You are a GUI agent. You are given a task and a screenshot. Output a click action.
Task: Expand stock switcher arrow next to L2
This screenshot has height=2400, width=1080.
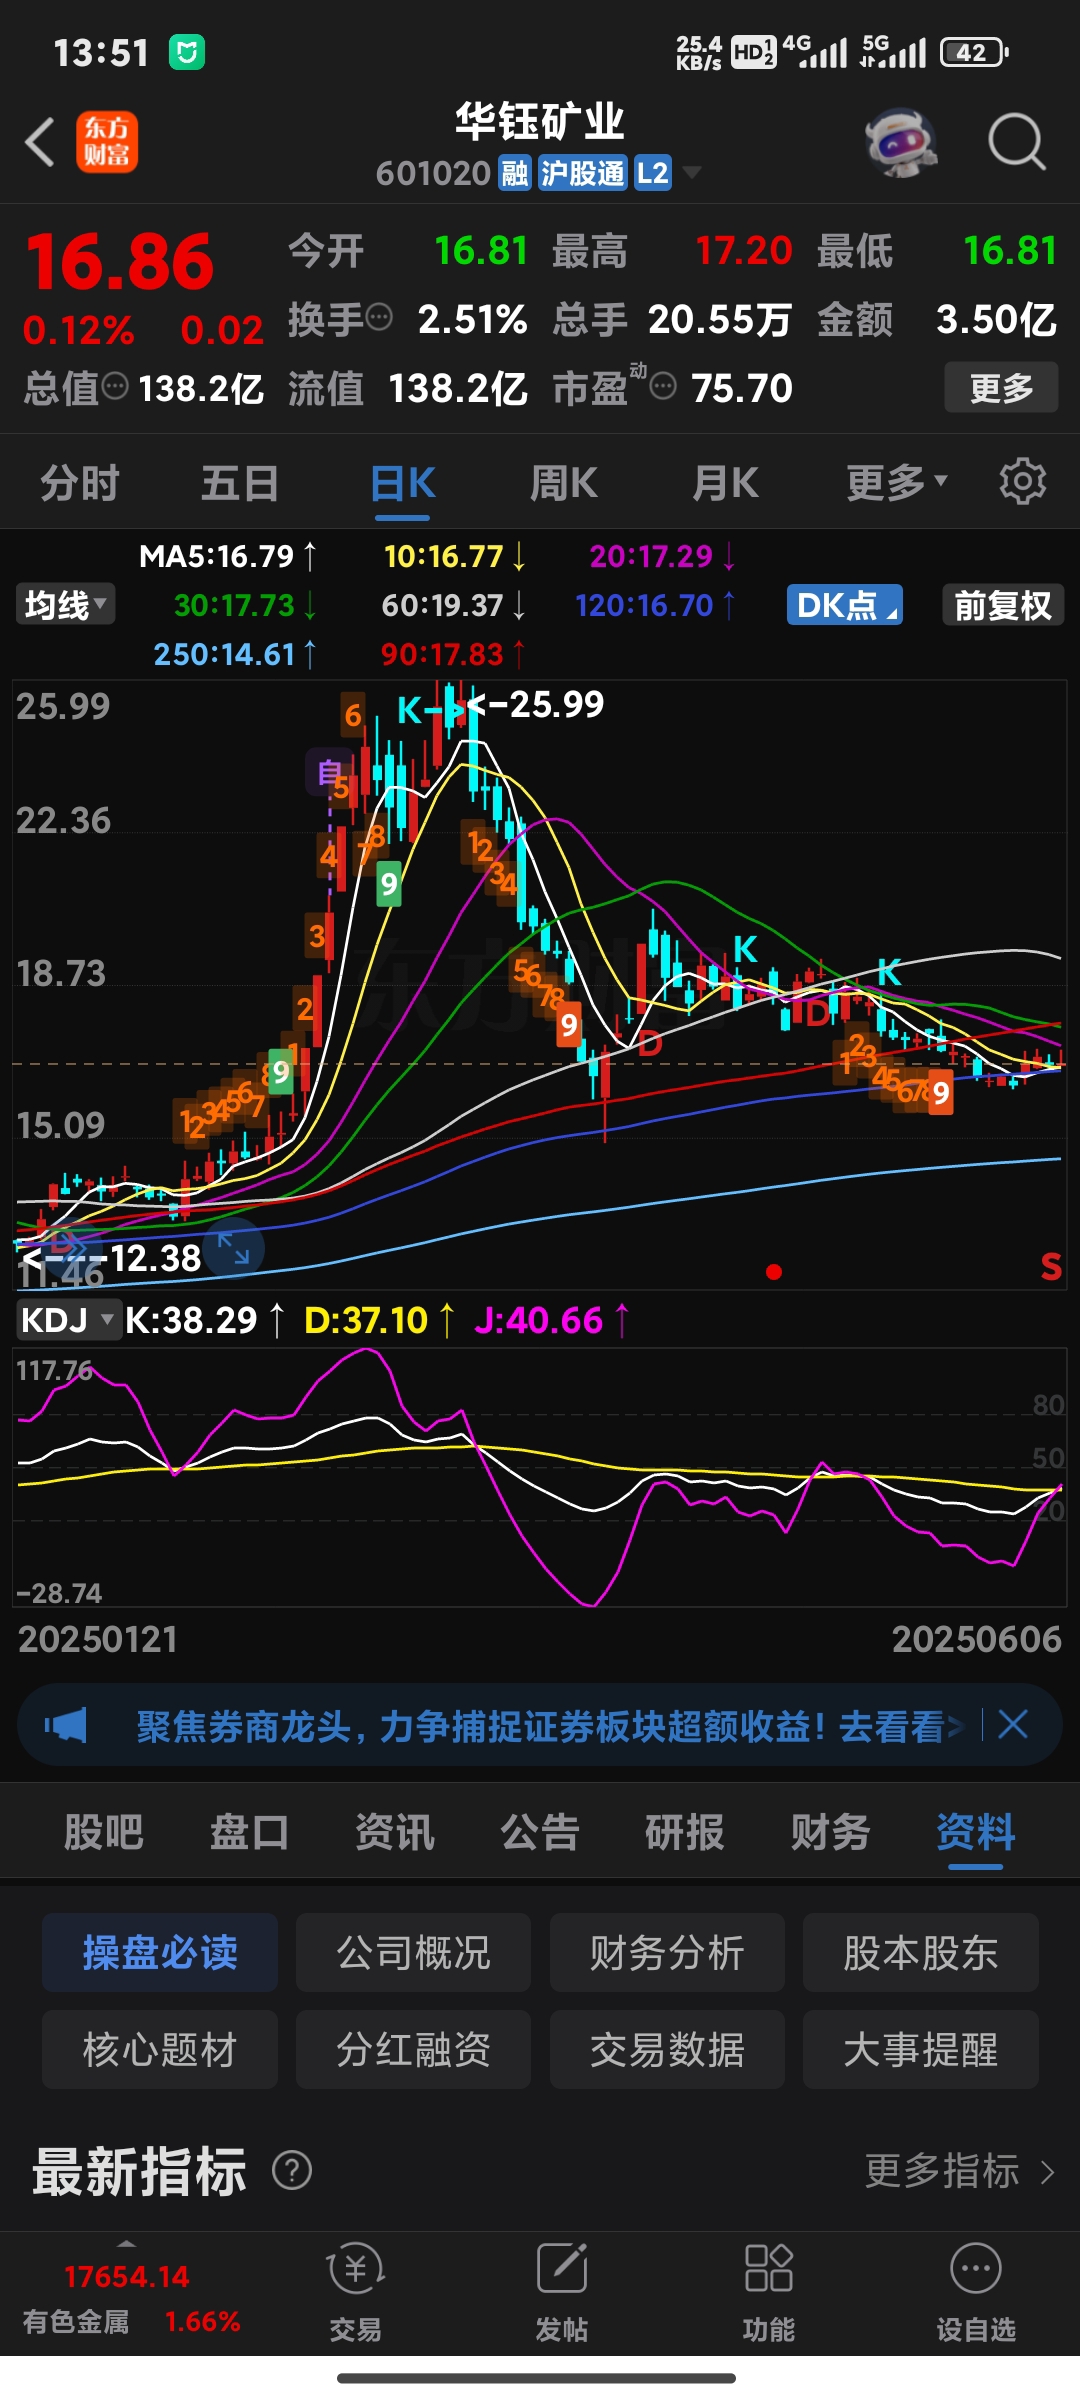coord(691,173)
